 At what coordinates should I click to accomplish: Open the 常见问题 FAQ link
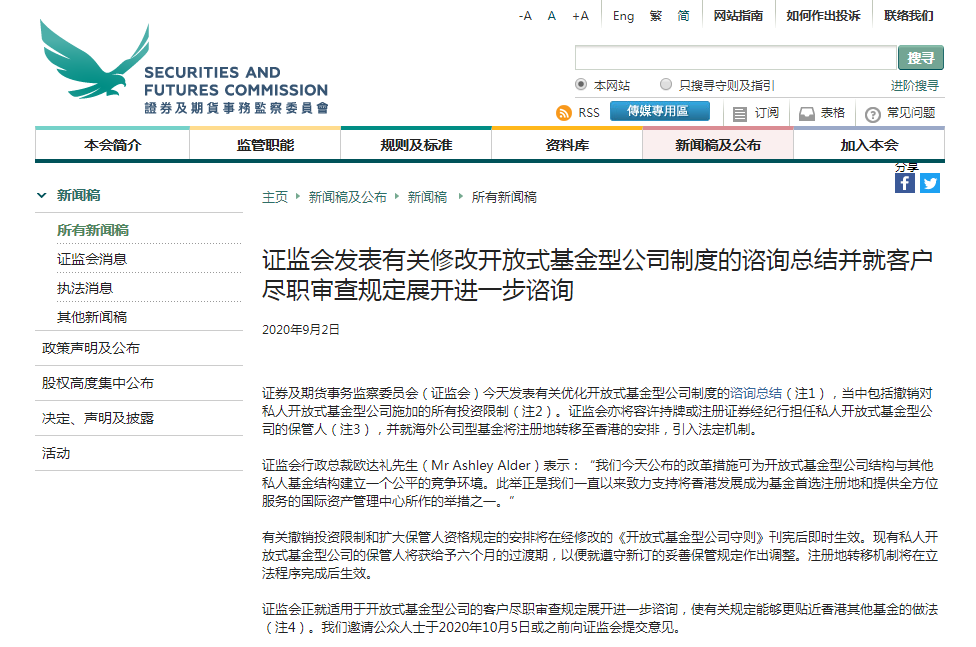pos(911,113)
